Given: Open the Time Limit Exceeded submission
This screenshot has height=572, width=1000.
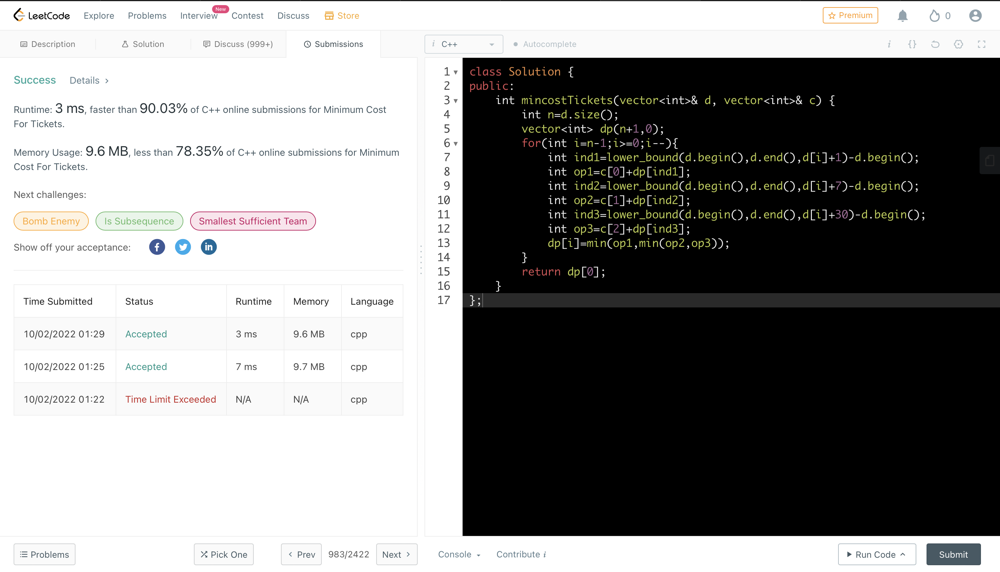Looking at the screenshot, I should [170, 399].
